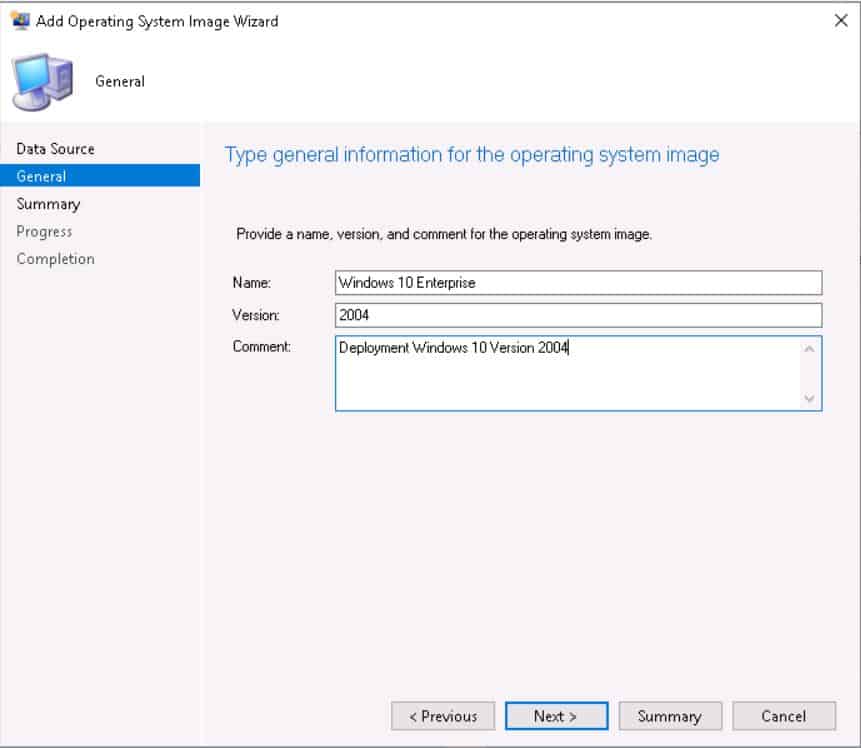Open the Summary step in sidebar
The width and height of the screenshot is (861, 748).
click(48, 204)
